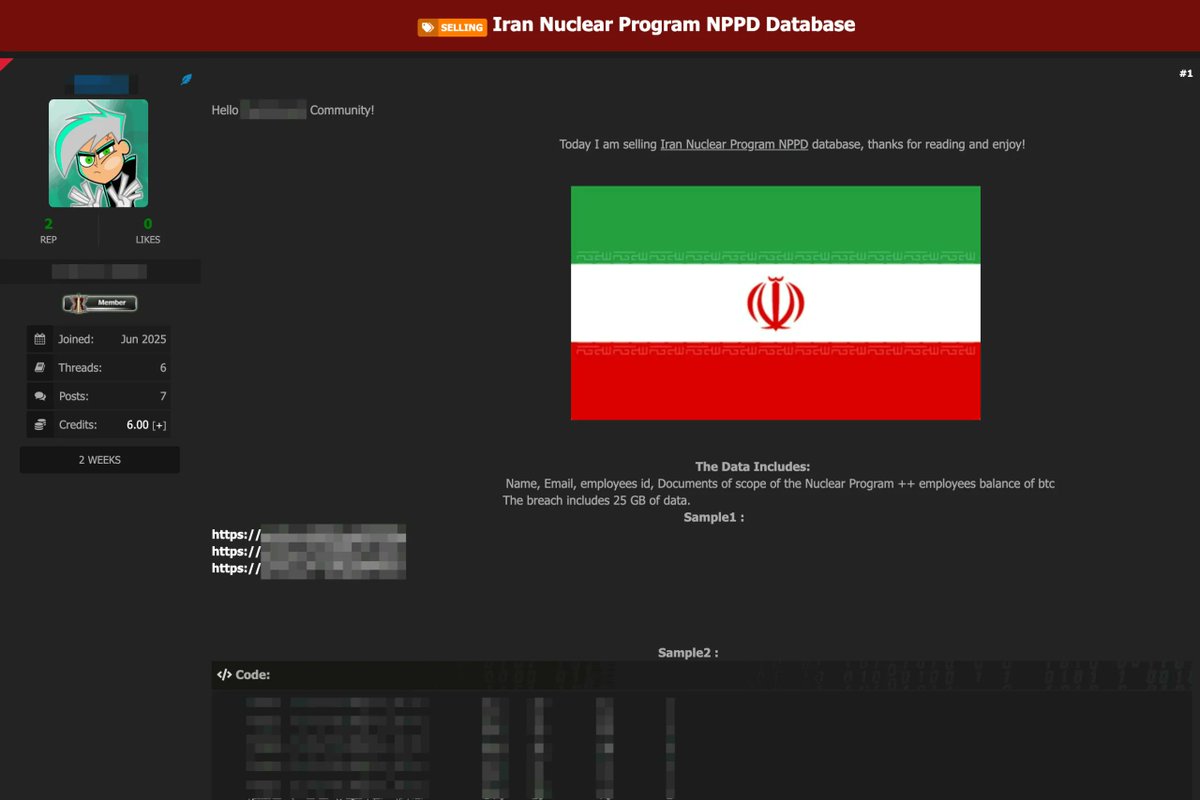Open the third blurred https sample link
Viewport: 1200px width, 800px height.
click(x=309, y=568)
